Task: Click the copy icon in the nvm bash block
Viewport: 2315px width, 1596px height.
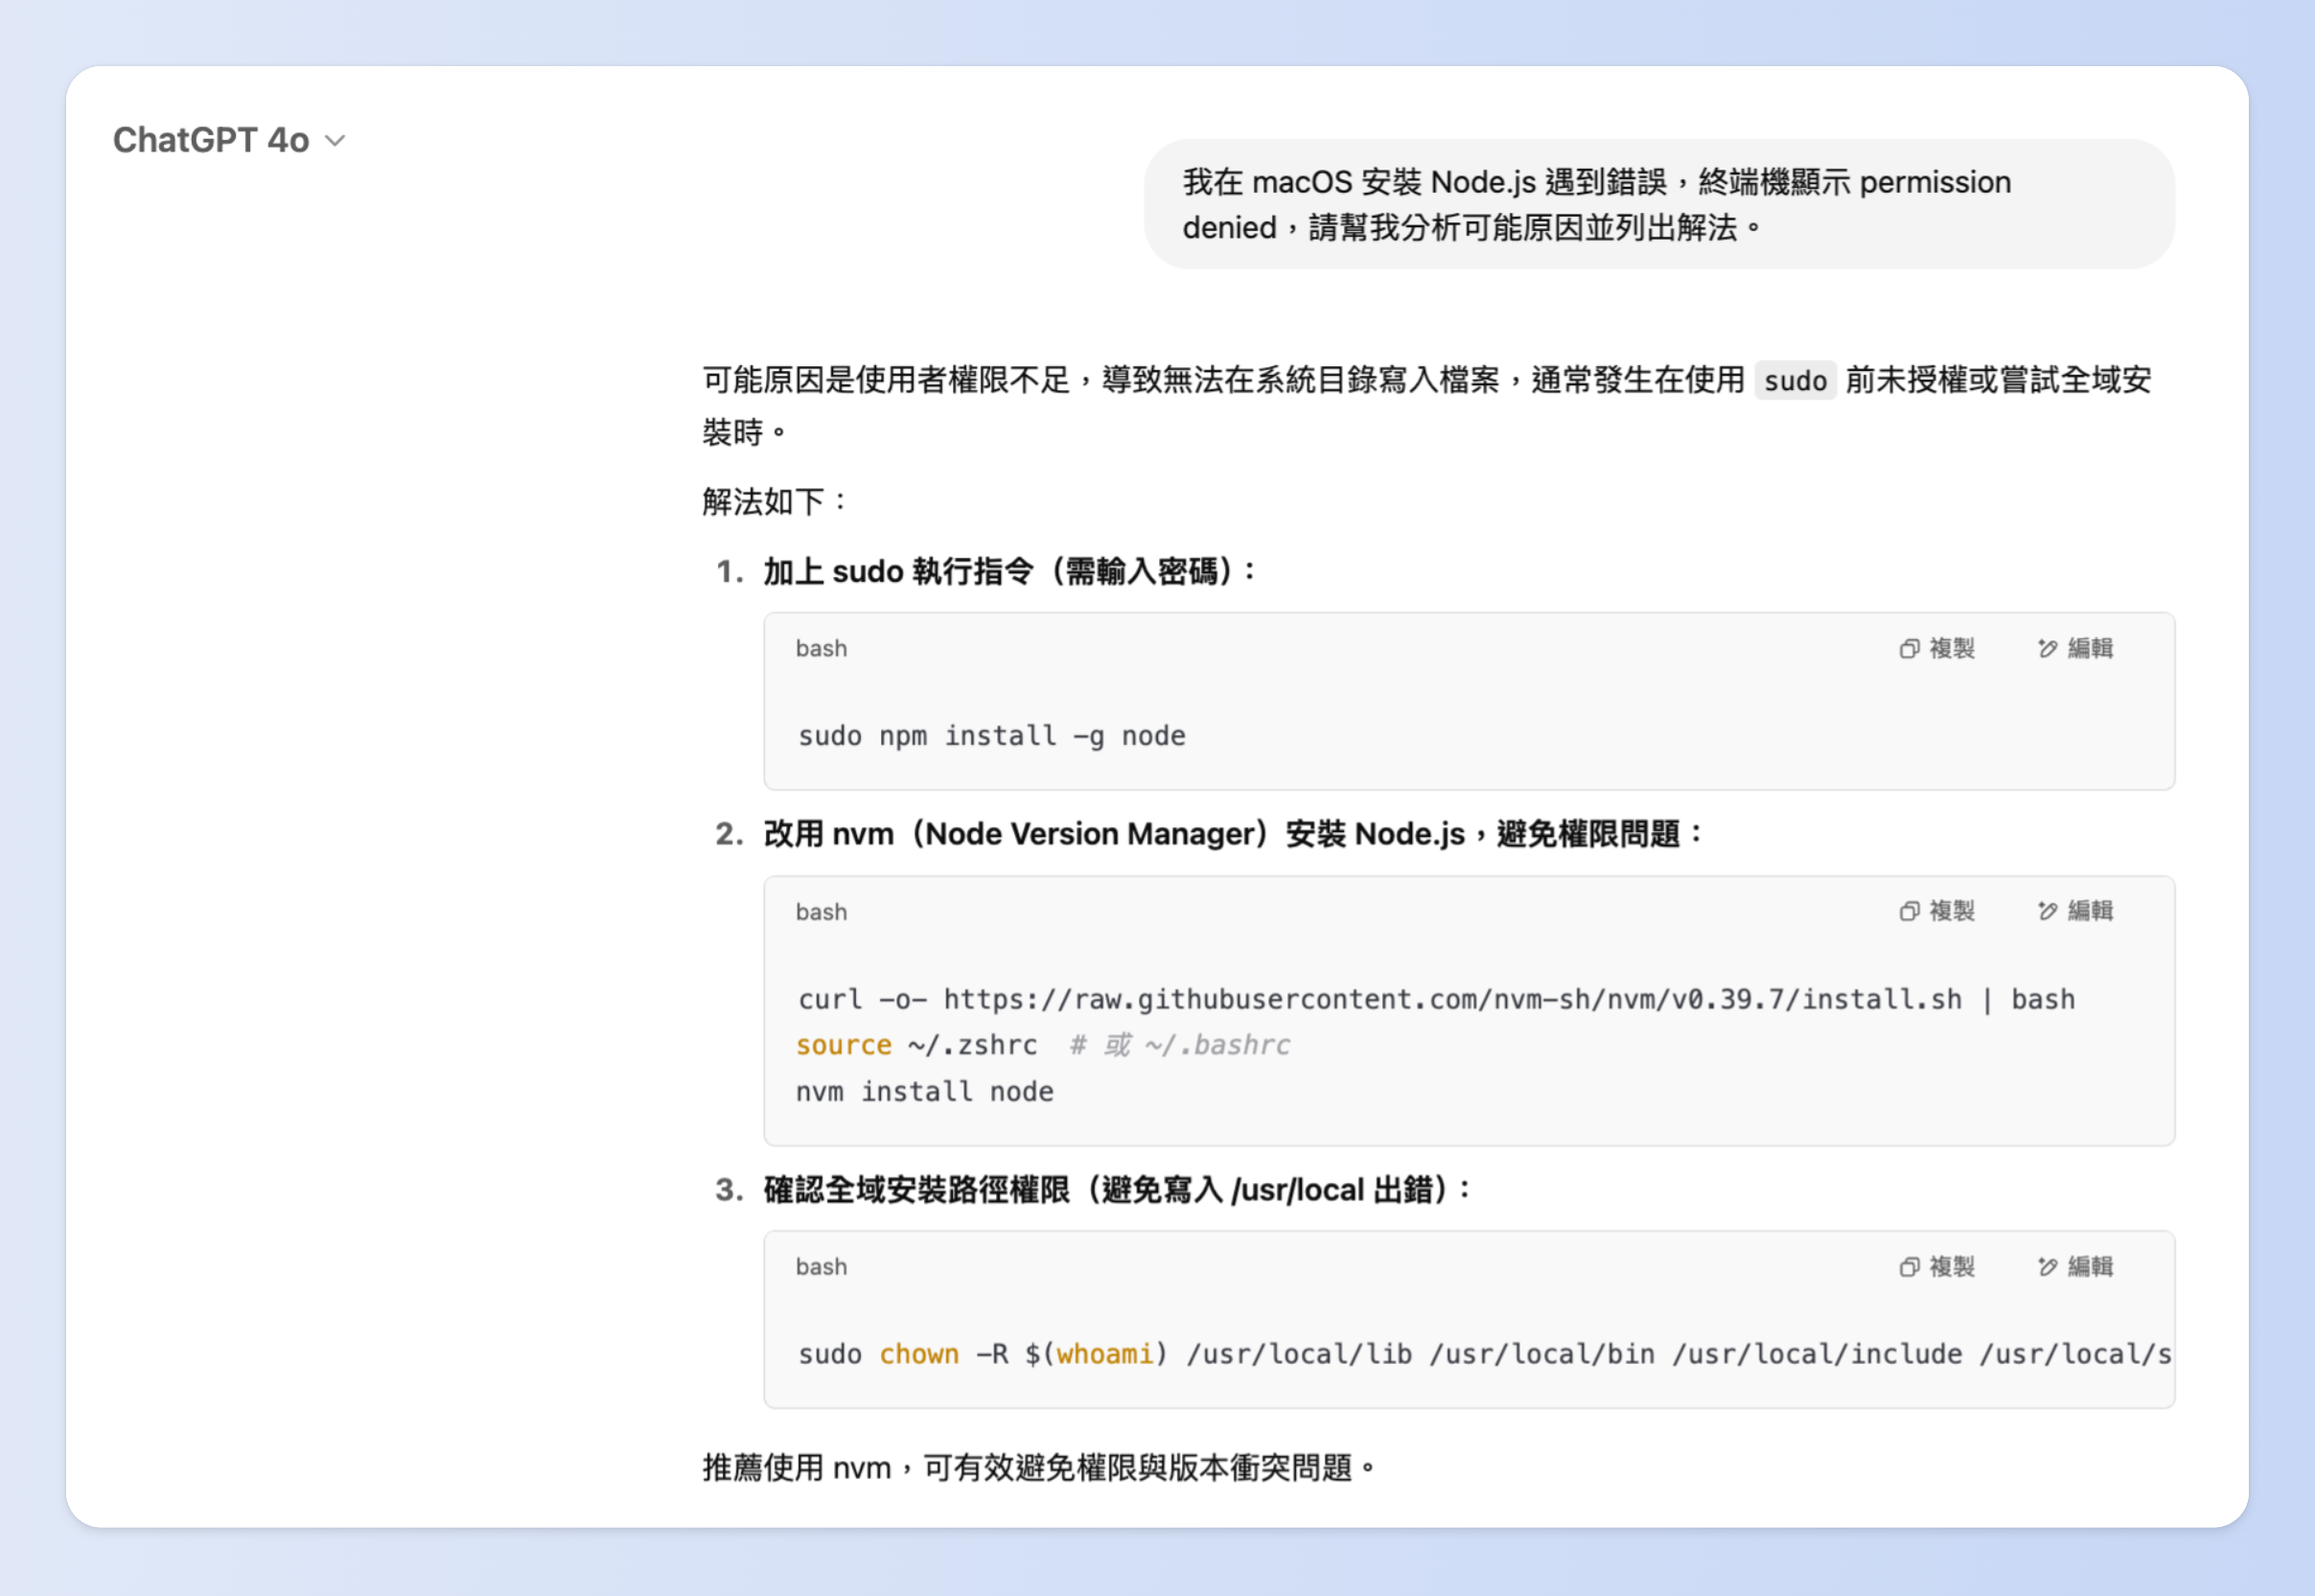Action: tap(1909, 911)
